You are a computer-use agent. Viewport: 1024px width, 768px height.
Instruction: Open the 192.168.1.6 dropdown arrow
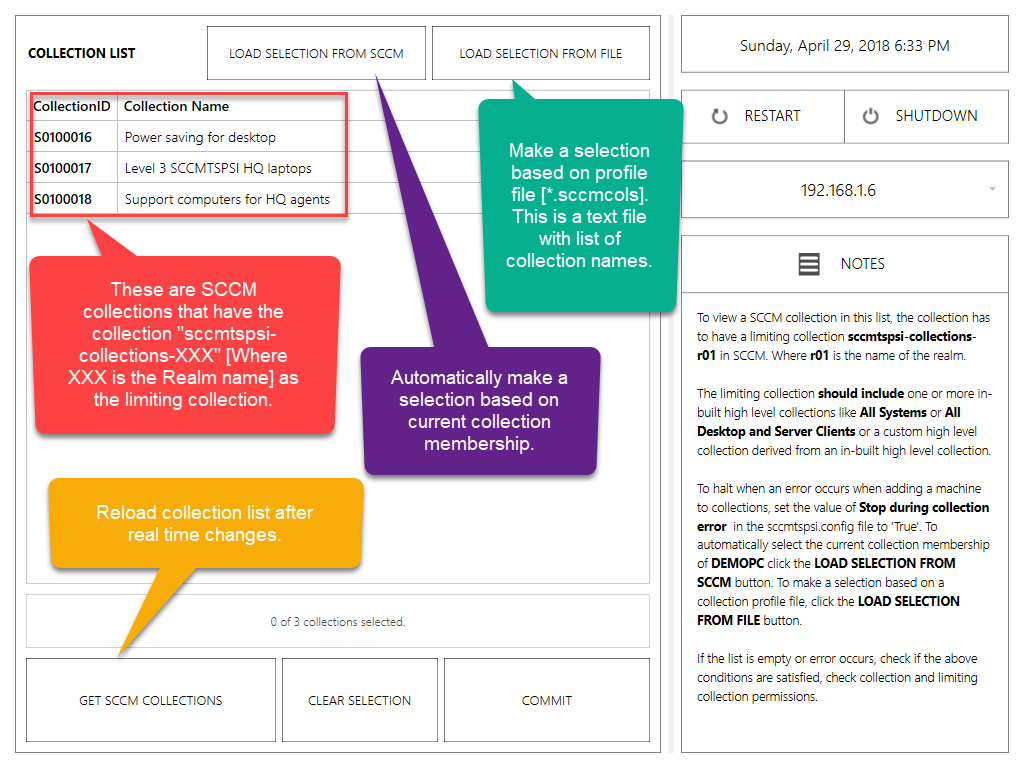tap(991, 190)
